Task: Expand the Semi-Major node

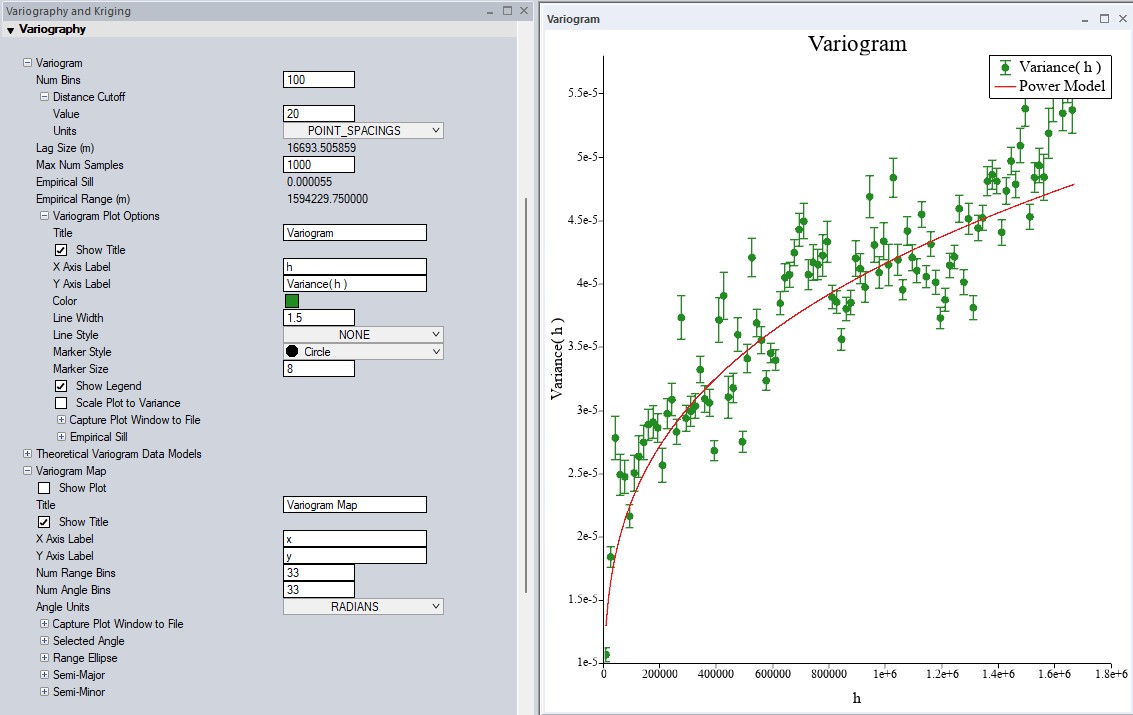Action: 44,675
